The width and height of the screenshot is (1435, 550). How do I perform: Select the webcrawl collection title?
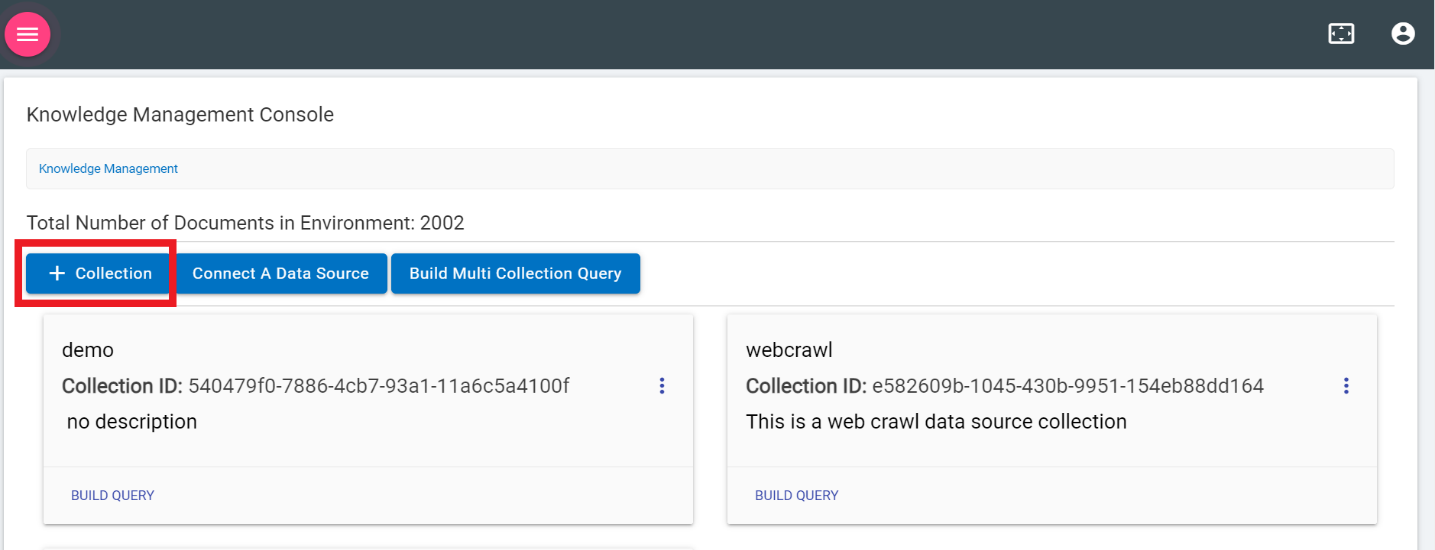pos(789,350)
